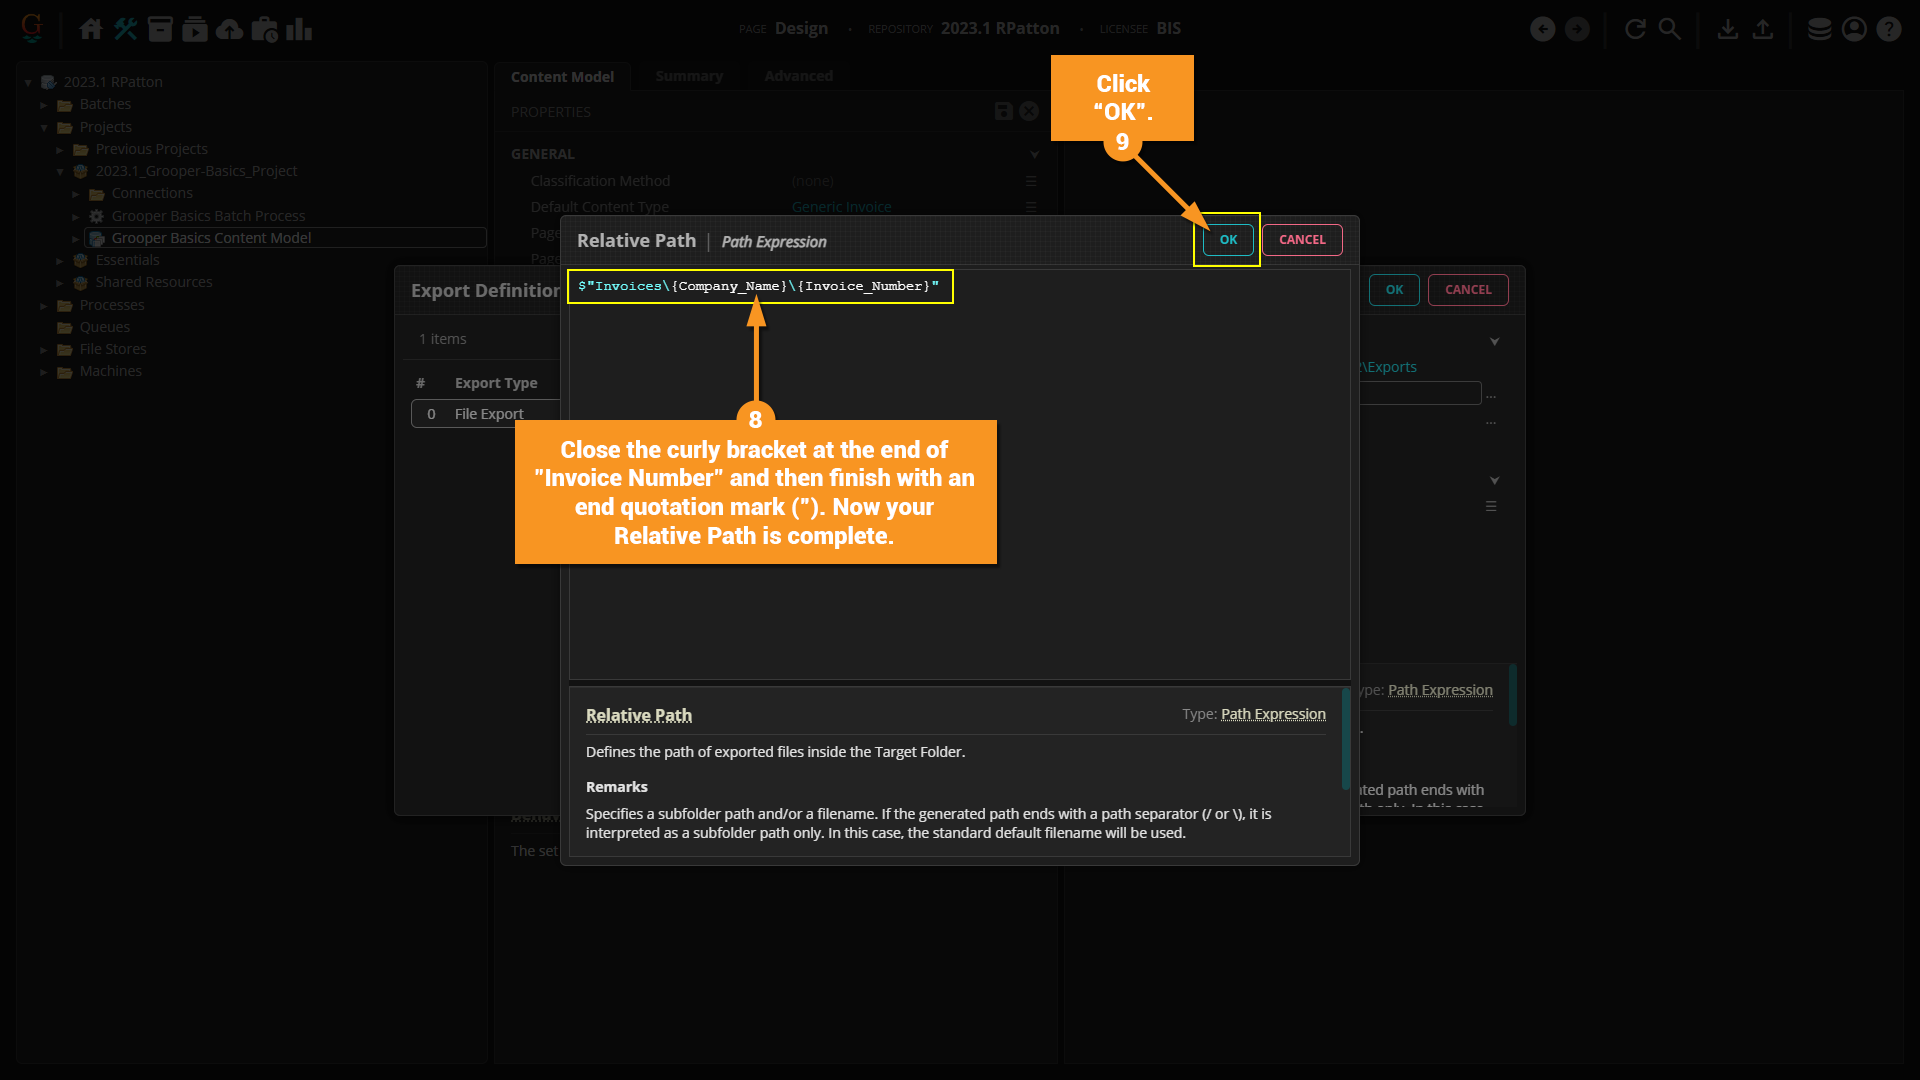This screenshot has height=1080, width=1920.
Task: Click the search magnifier icon
Action: pos(1670,29)
